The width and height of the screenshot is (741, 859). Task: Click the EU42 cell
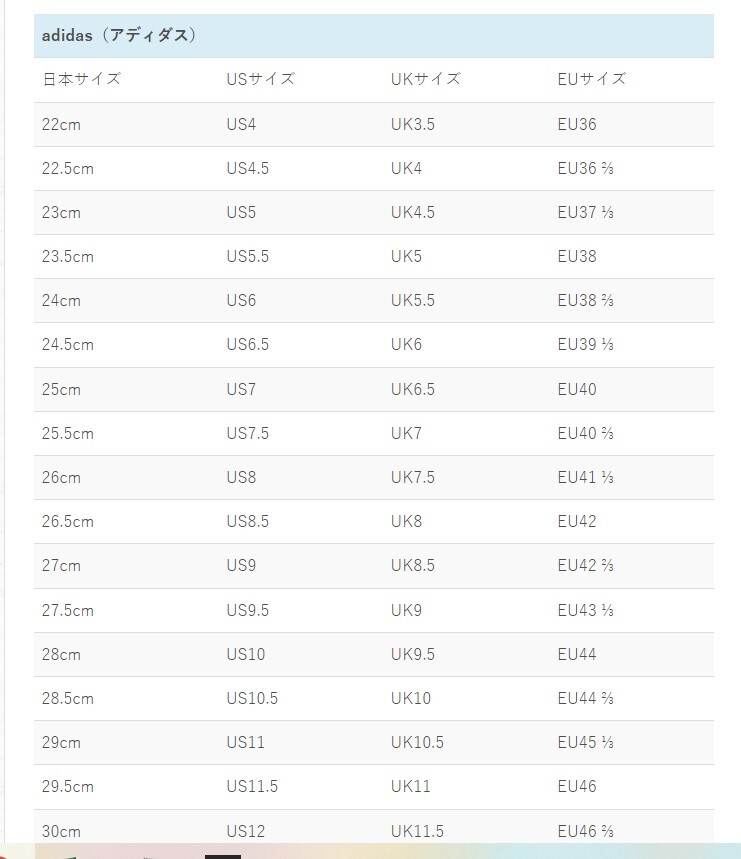[x=577, y=521]
